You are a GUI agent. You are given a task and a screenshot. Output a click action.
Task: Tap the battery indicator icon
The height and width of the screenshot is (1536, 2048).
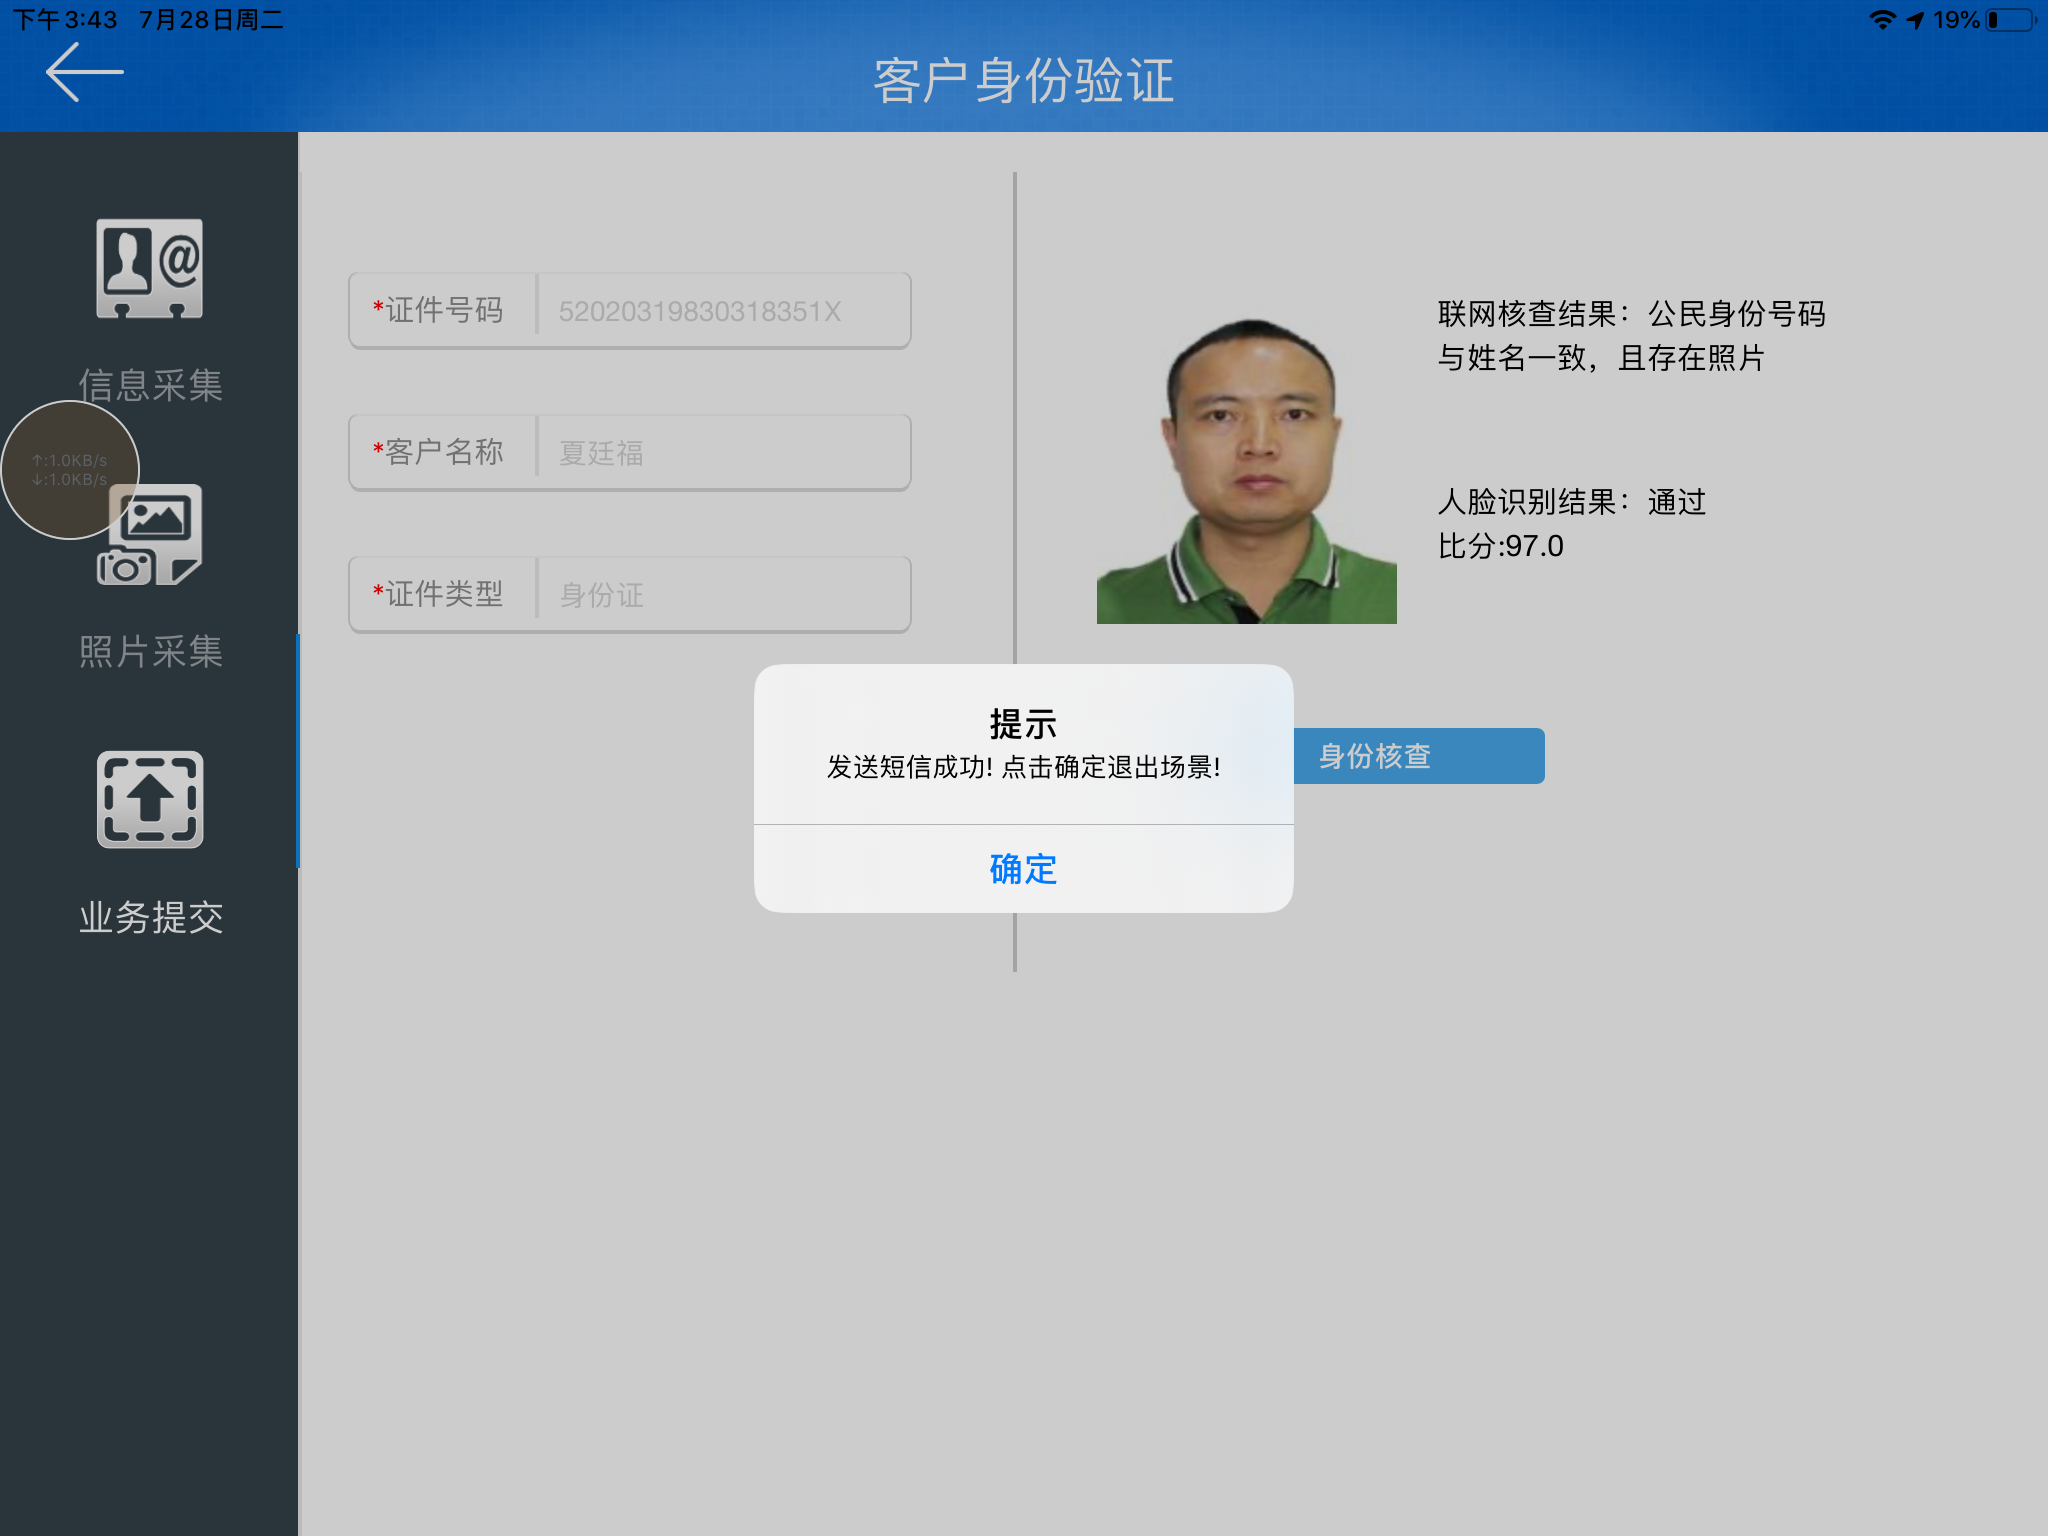[x=2012, y=20]
